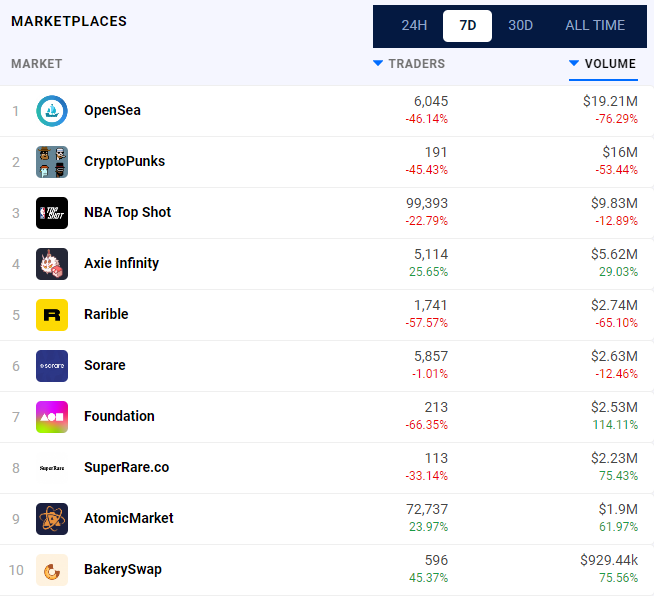
Task: Switch to the 24H time tab
Action: 414,25
